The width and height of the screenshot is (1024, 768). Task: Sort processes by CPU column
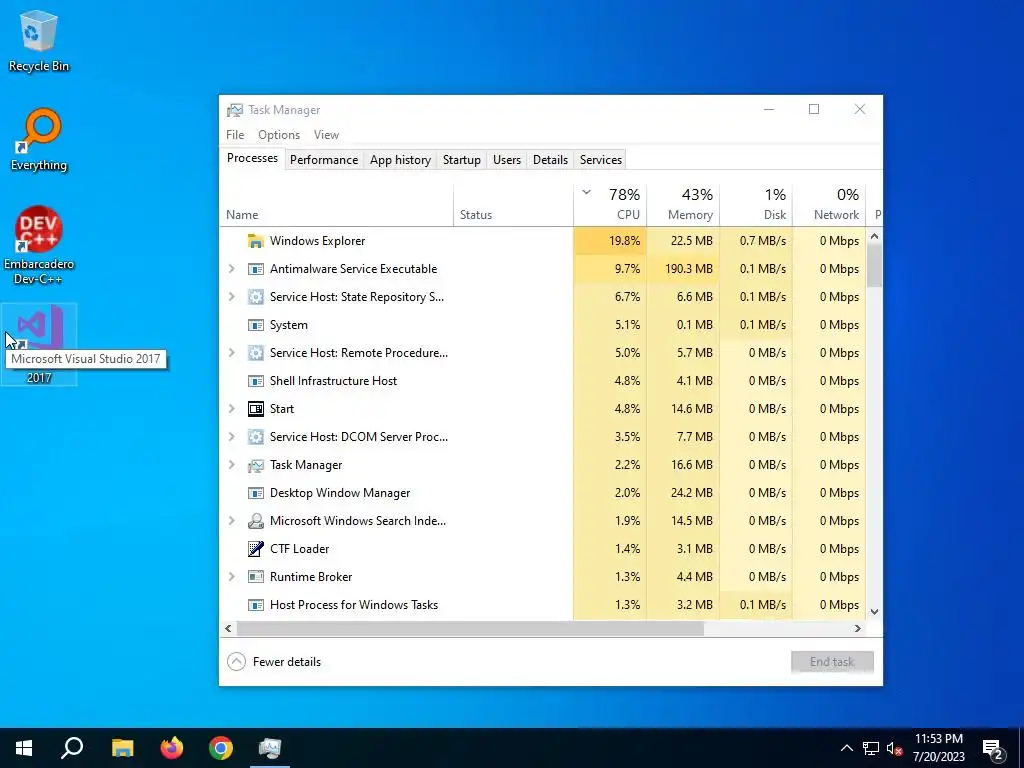click(x=610, y=205)
